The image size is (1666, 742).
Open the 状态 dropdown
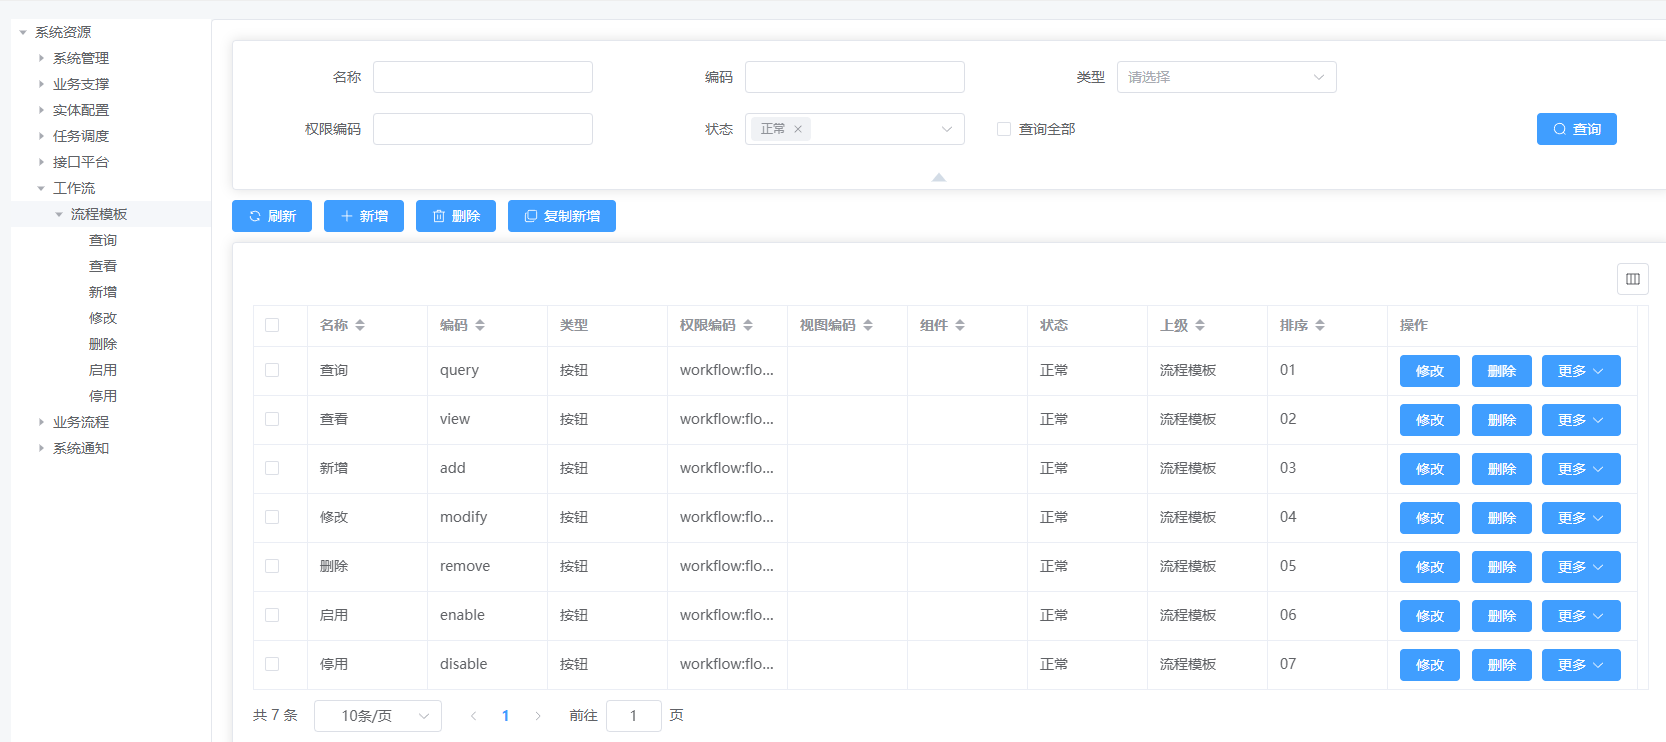855,129
